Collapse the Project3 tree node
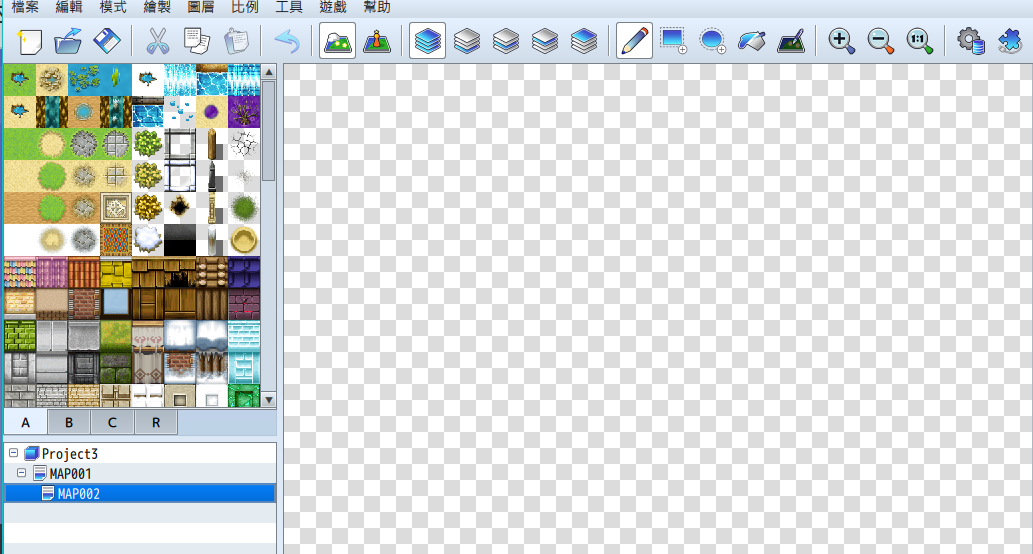The height and width of the screenshot is (554, 1033). [13, 453]
